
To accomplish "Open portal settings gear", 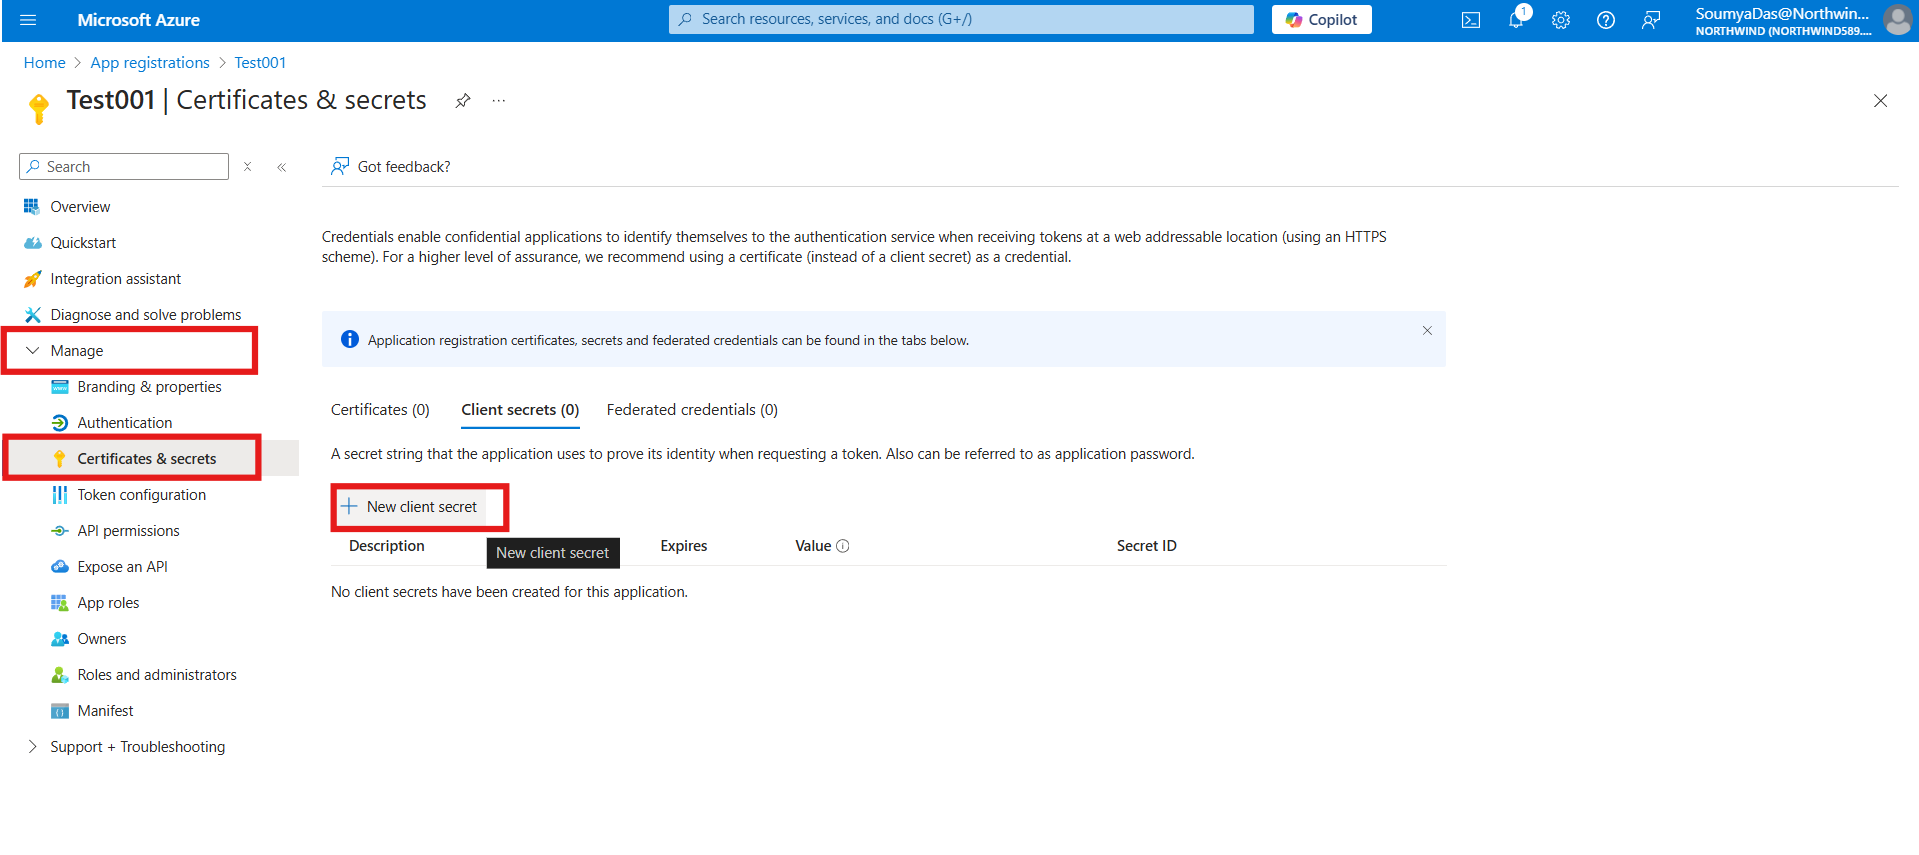I will pos(1560,20).
